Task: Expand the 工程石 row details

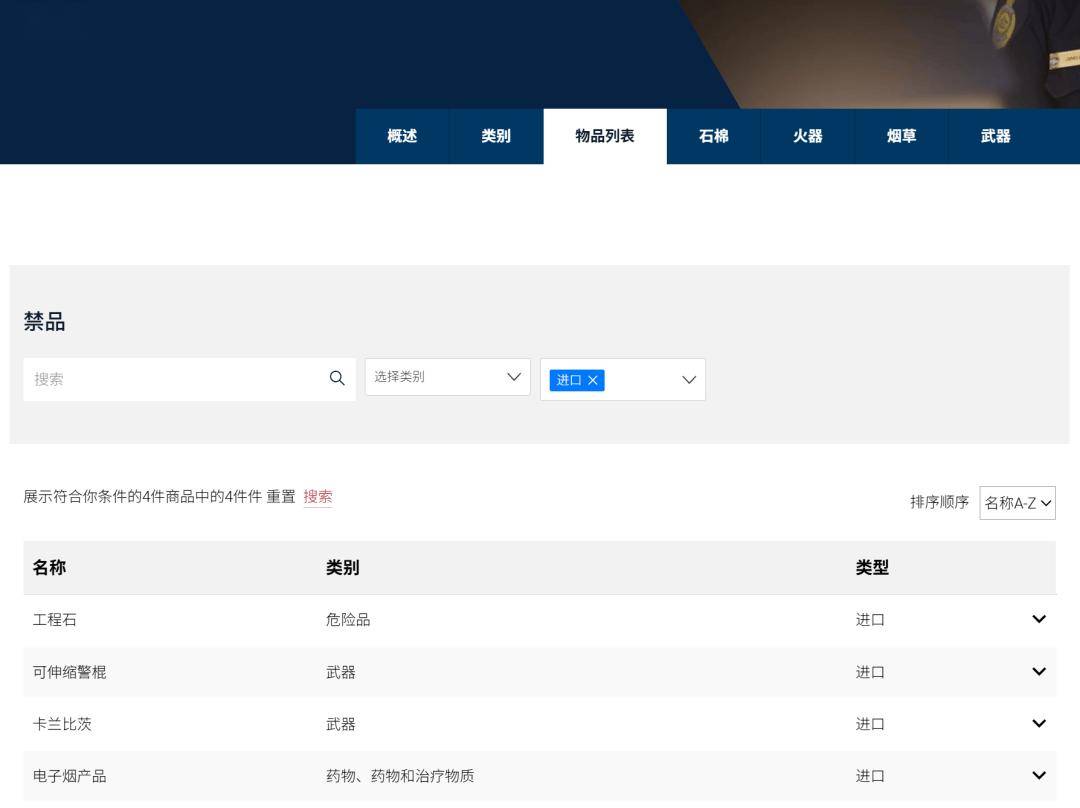Action: (x=1038, y=619)
